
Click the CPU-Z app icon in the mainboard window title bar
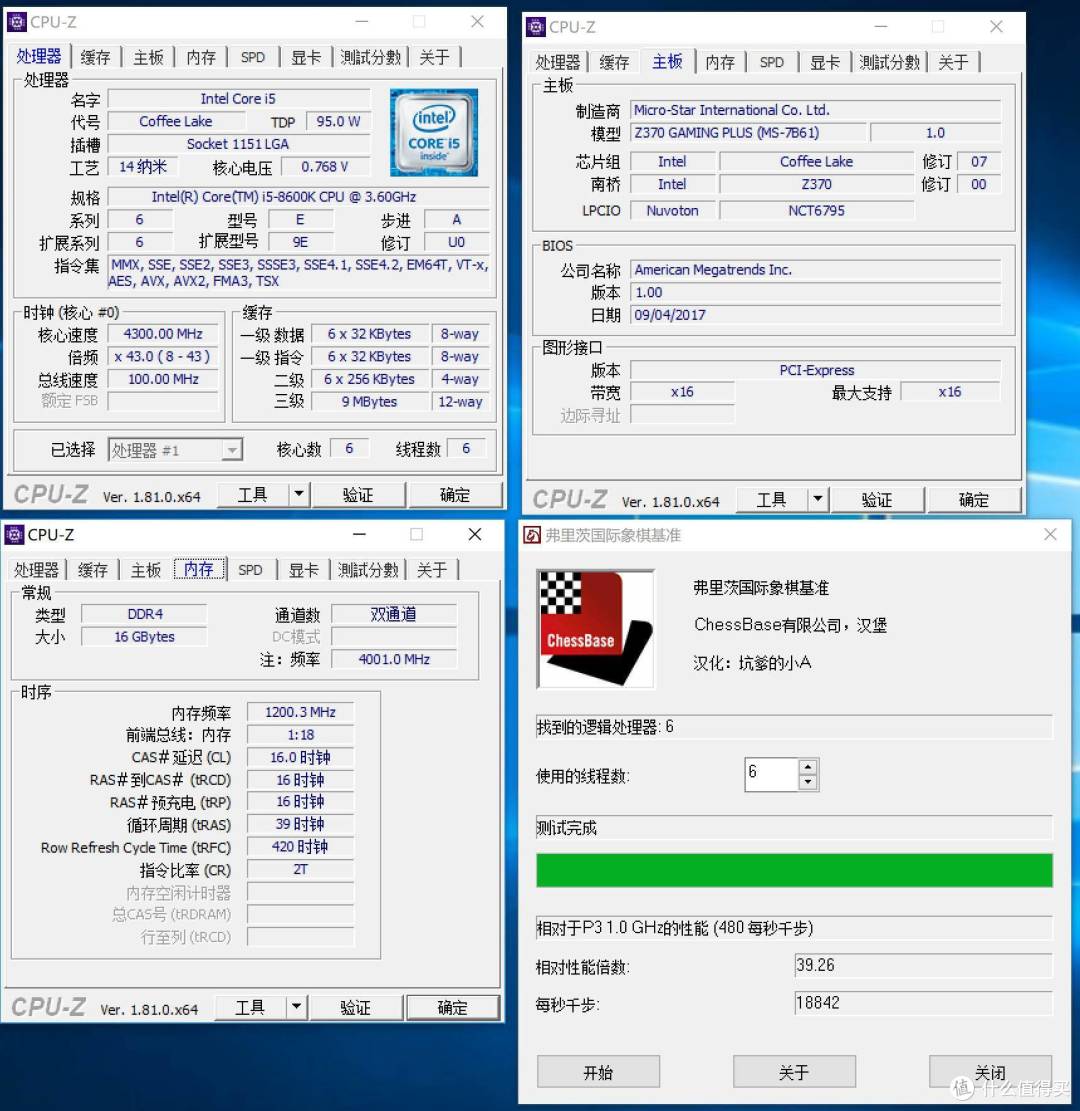[x=536, y=27]
